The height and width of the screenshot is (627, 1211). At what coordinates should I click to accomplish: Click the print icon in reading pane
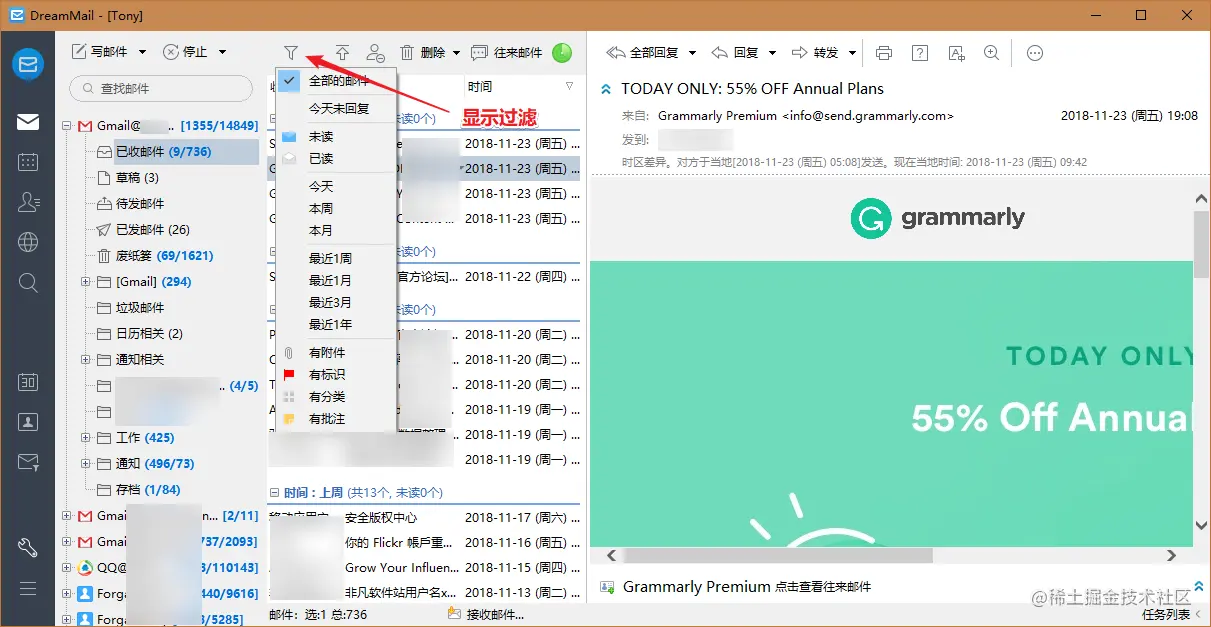click(883, 53)
